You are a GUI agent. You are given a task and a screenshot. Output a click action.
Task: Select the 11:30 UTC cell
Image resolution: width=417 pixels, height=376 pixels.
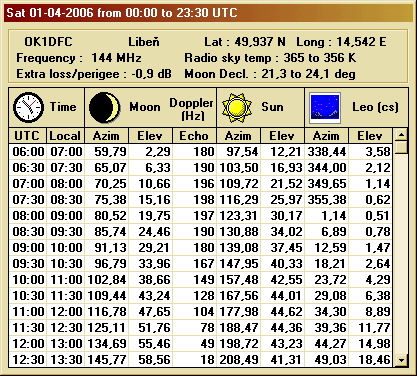coord(28,328)
